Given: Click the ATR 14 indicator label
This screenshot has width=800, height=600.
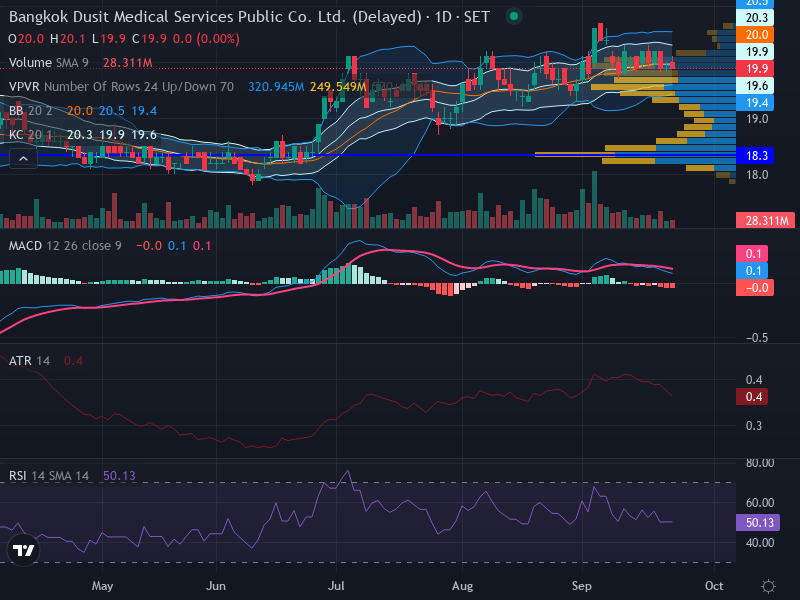Looking at the screenshot, I should (x=29, y=361).
